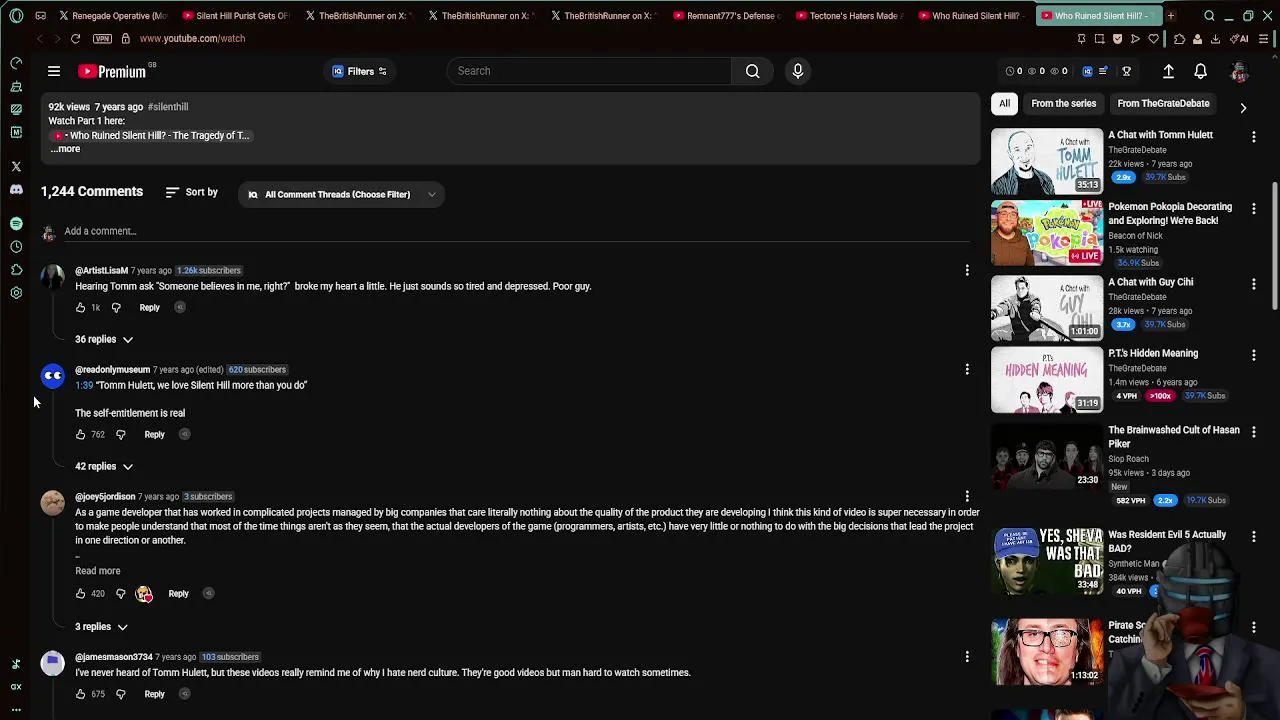The image size is (1280, 720).
Task: Dislike @ArtistLisaM's comment
Action: tap(116, 308)
